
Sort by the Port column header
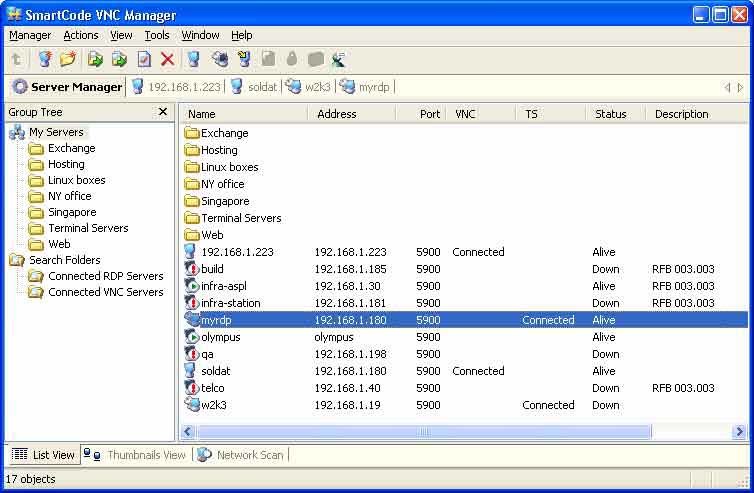(421, 114)
